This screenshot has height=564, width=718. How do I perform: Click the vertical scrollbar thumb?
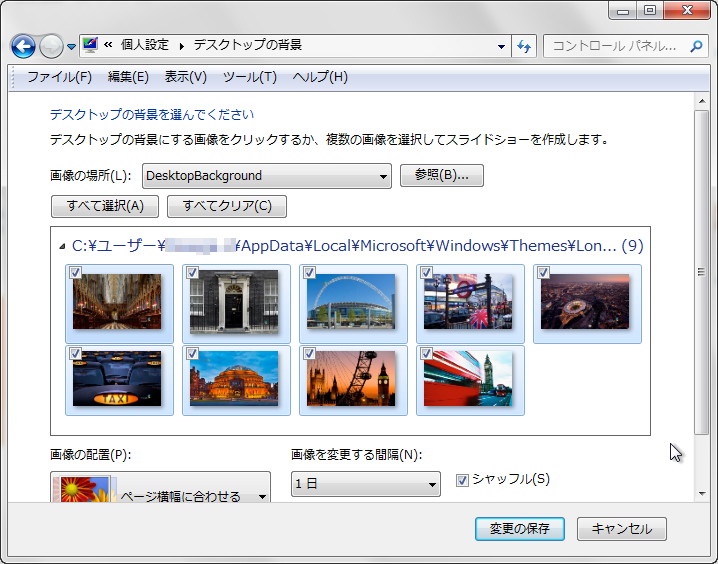pyautogui.click(x=702, y=272)
